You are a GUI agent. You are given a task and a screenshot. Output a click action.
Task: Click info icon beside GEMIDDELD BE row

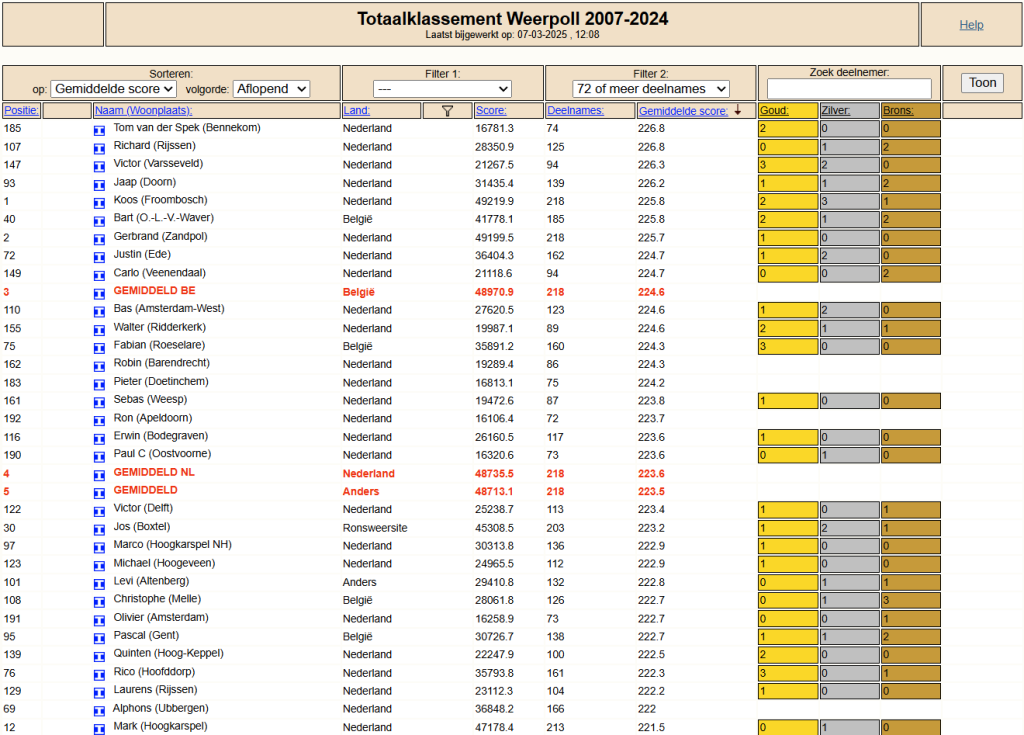[x=99, y=294]
